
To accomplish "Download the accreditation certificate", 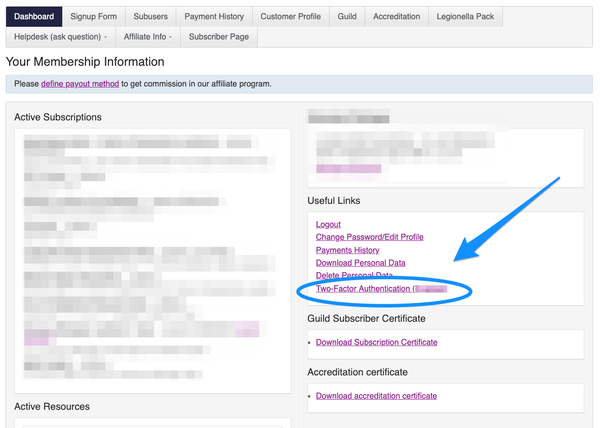I will click(376, 396).
